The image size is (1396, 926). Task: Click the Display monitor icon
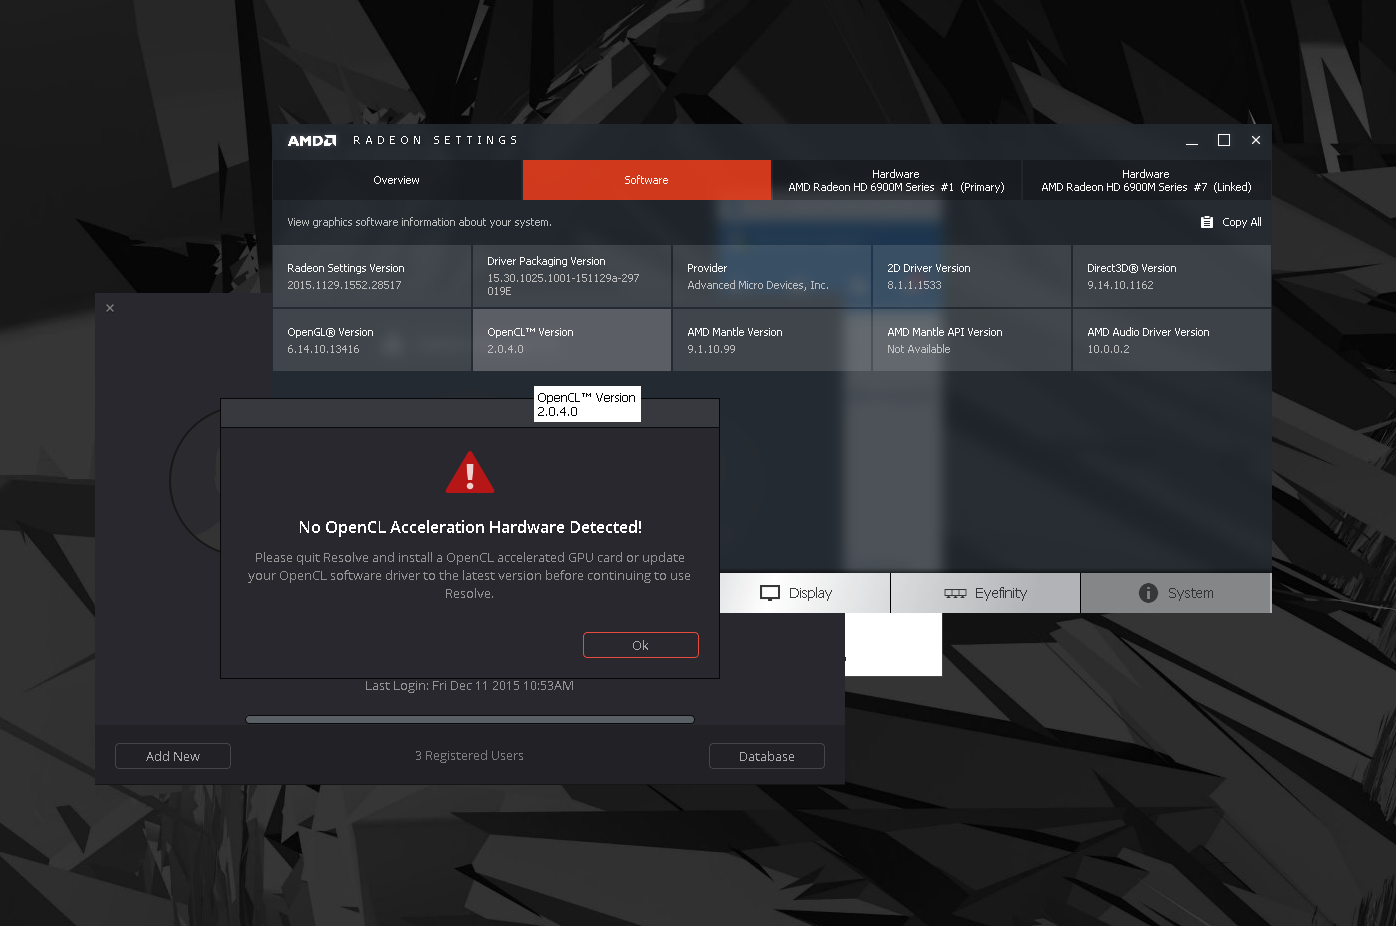pyautogui.click(x=770, y=593)
